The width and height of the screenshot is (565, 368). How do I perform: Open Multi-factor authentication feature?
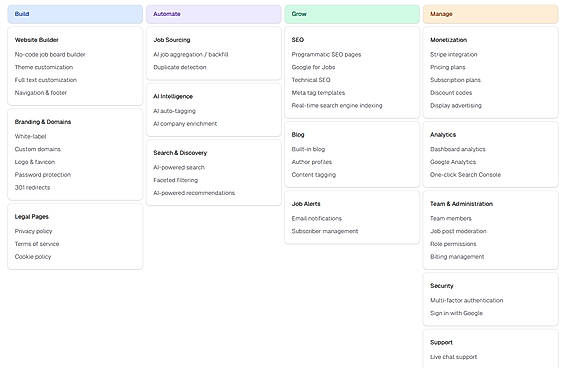pyautogui.click(x=467, y=300)
